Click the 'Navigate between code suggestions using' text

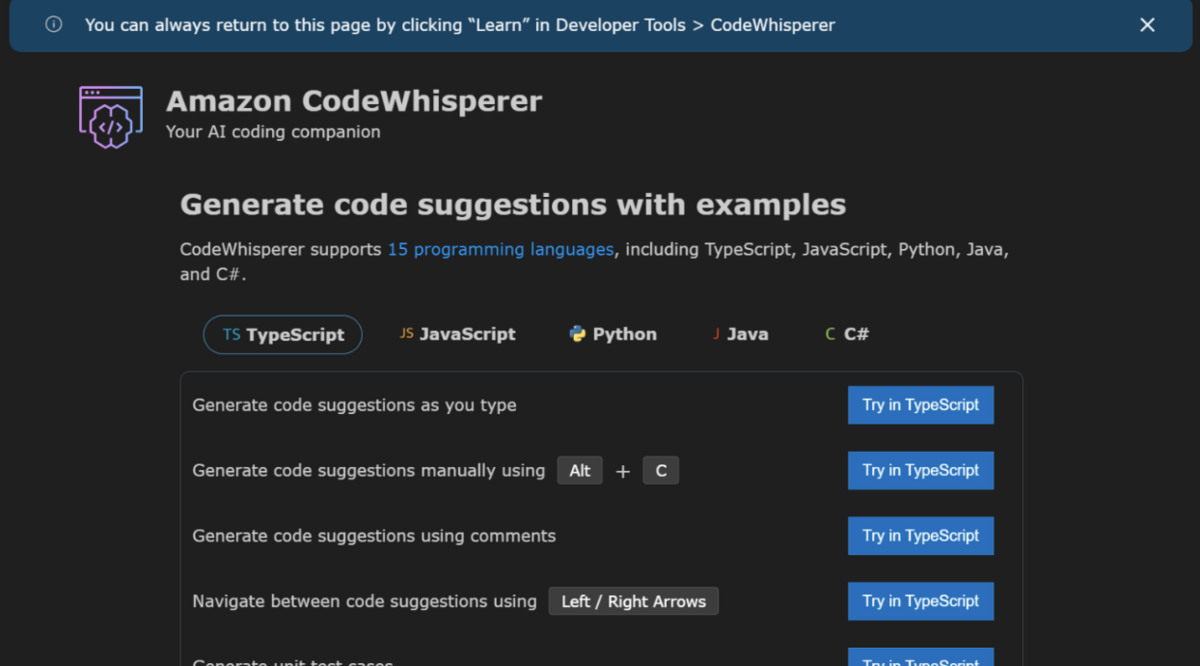[x=364, y=601]
